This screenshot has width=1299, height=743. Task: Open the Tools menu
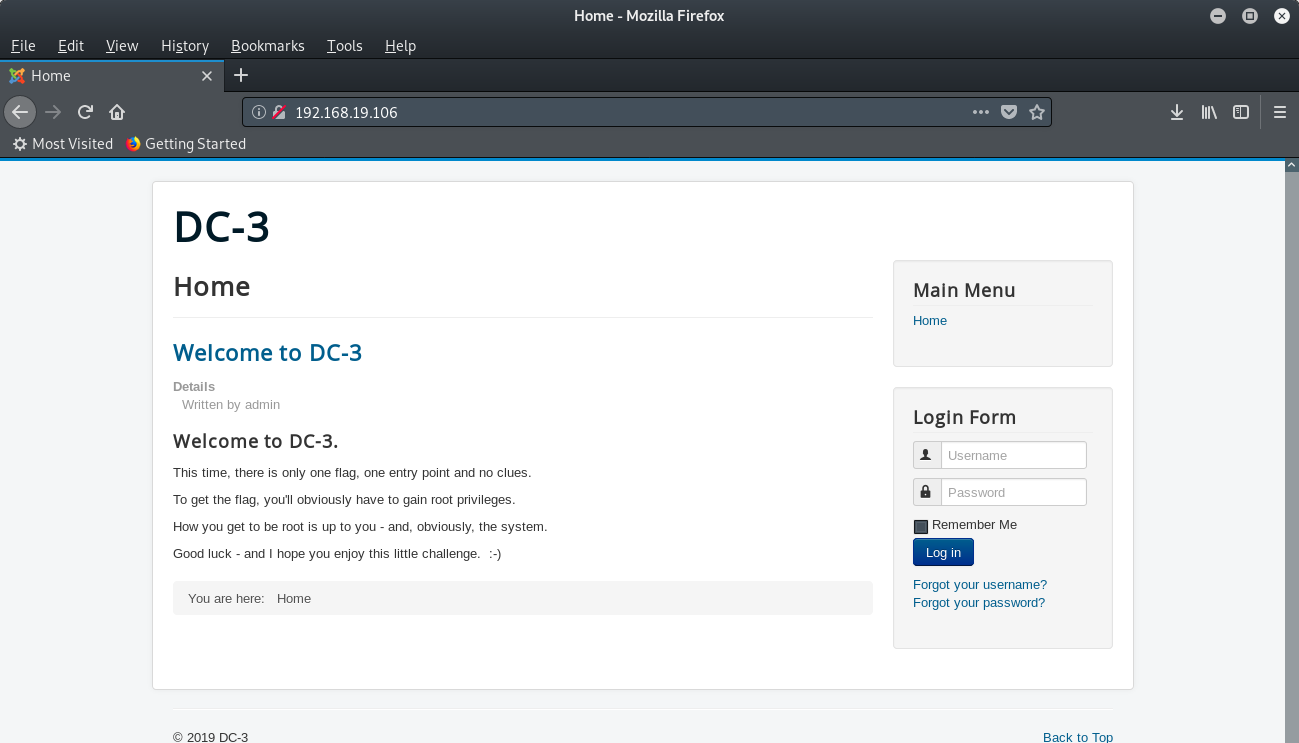point(345,46)
